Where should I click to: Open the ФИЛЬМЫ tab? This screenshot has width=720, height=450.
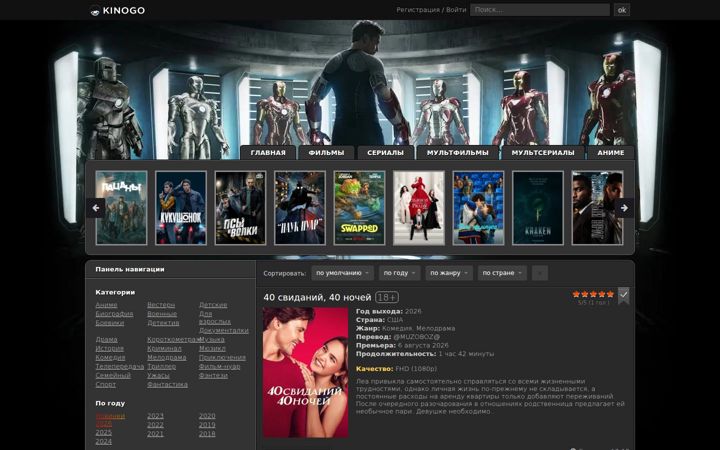(x=326, y=152)
